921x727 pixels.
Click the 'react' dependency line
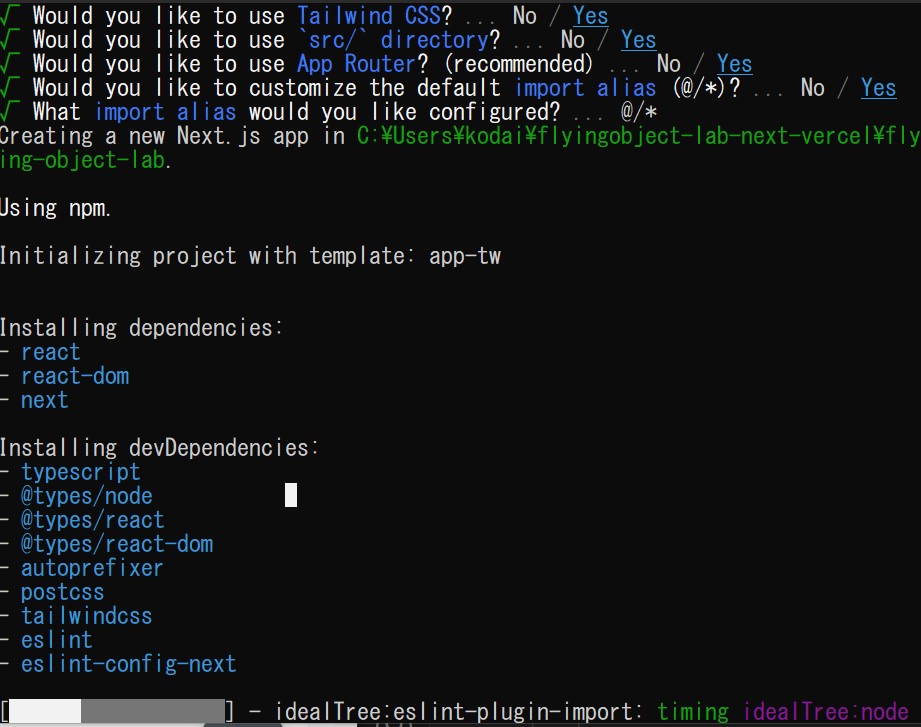tap(51, 352)
